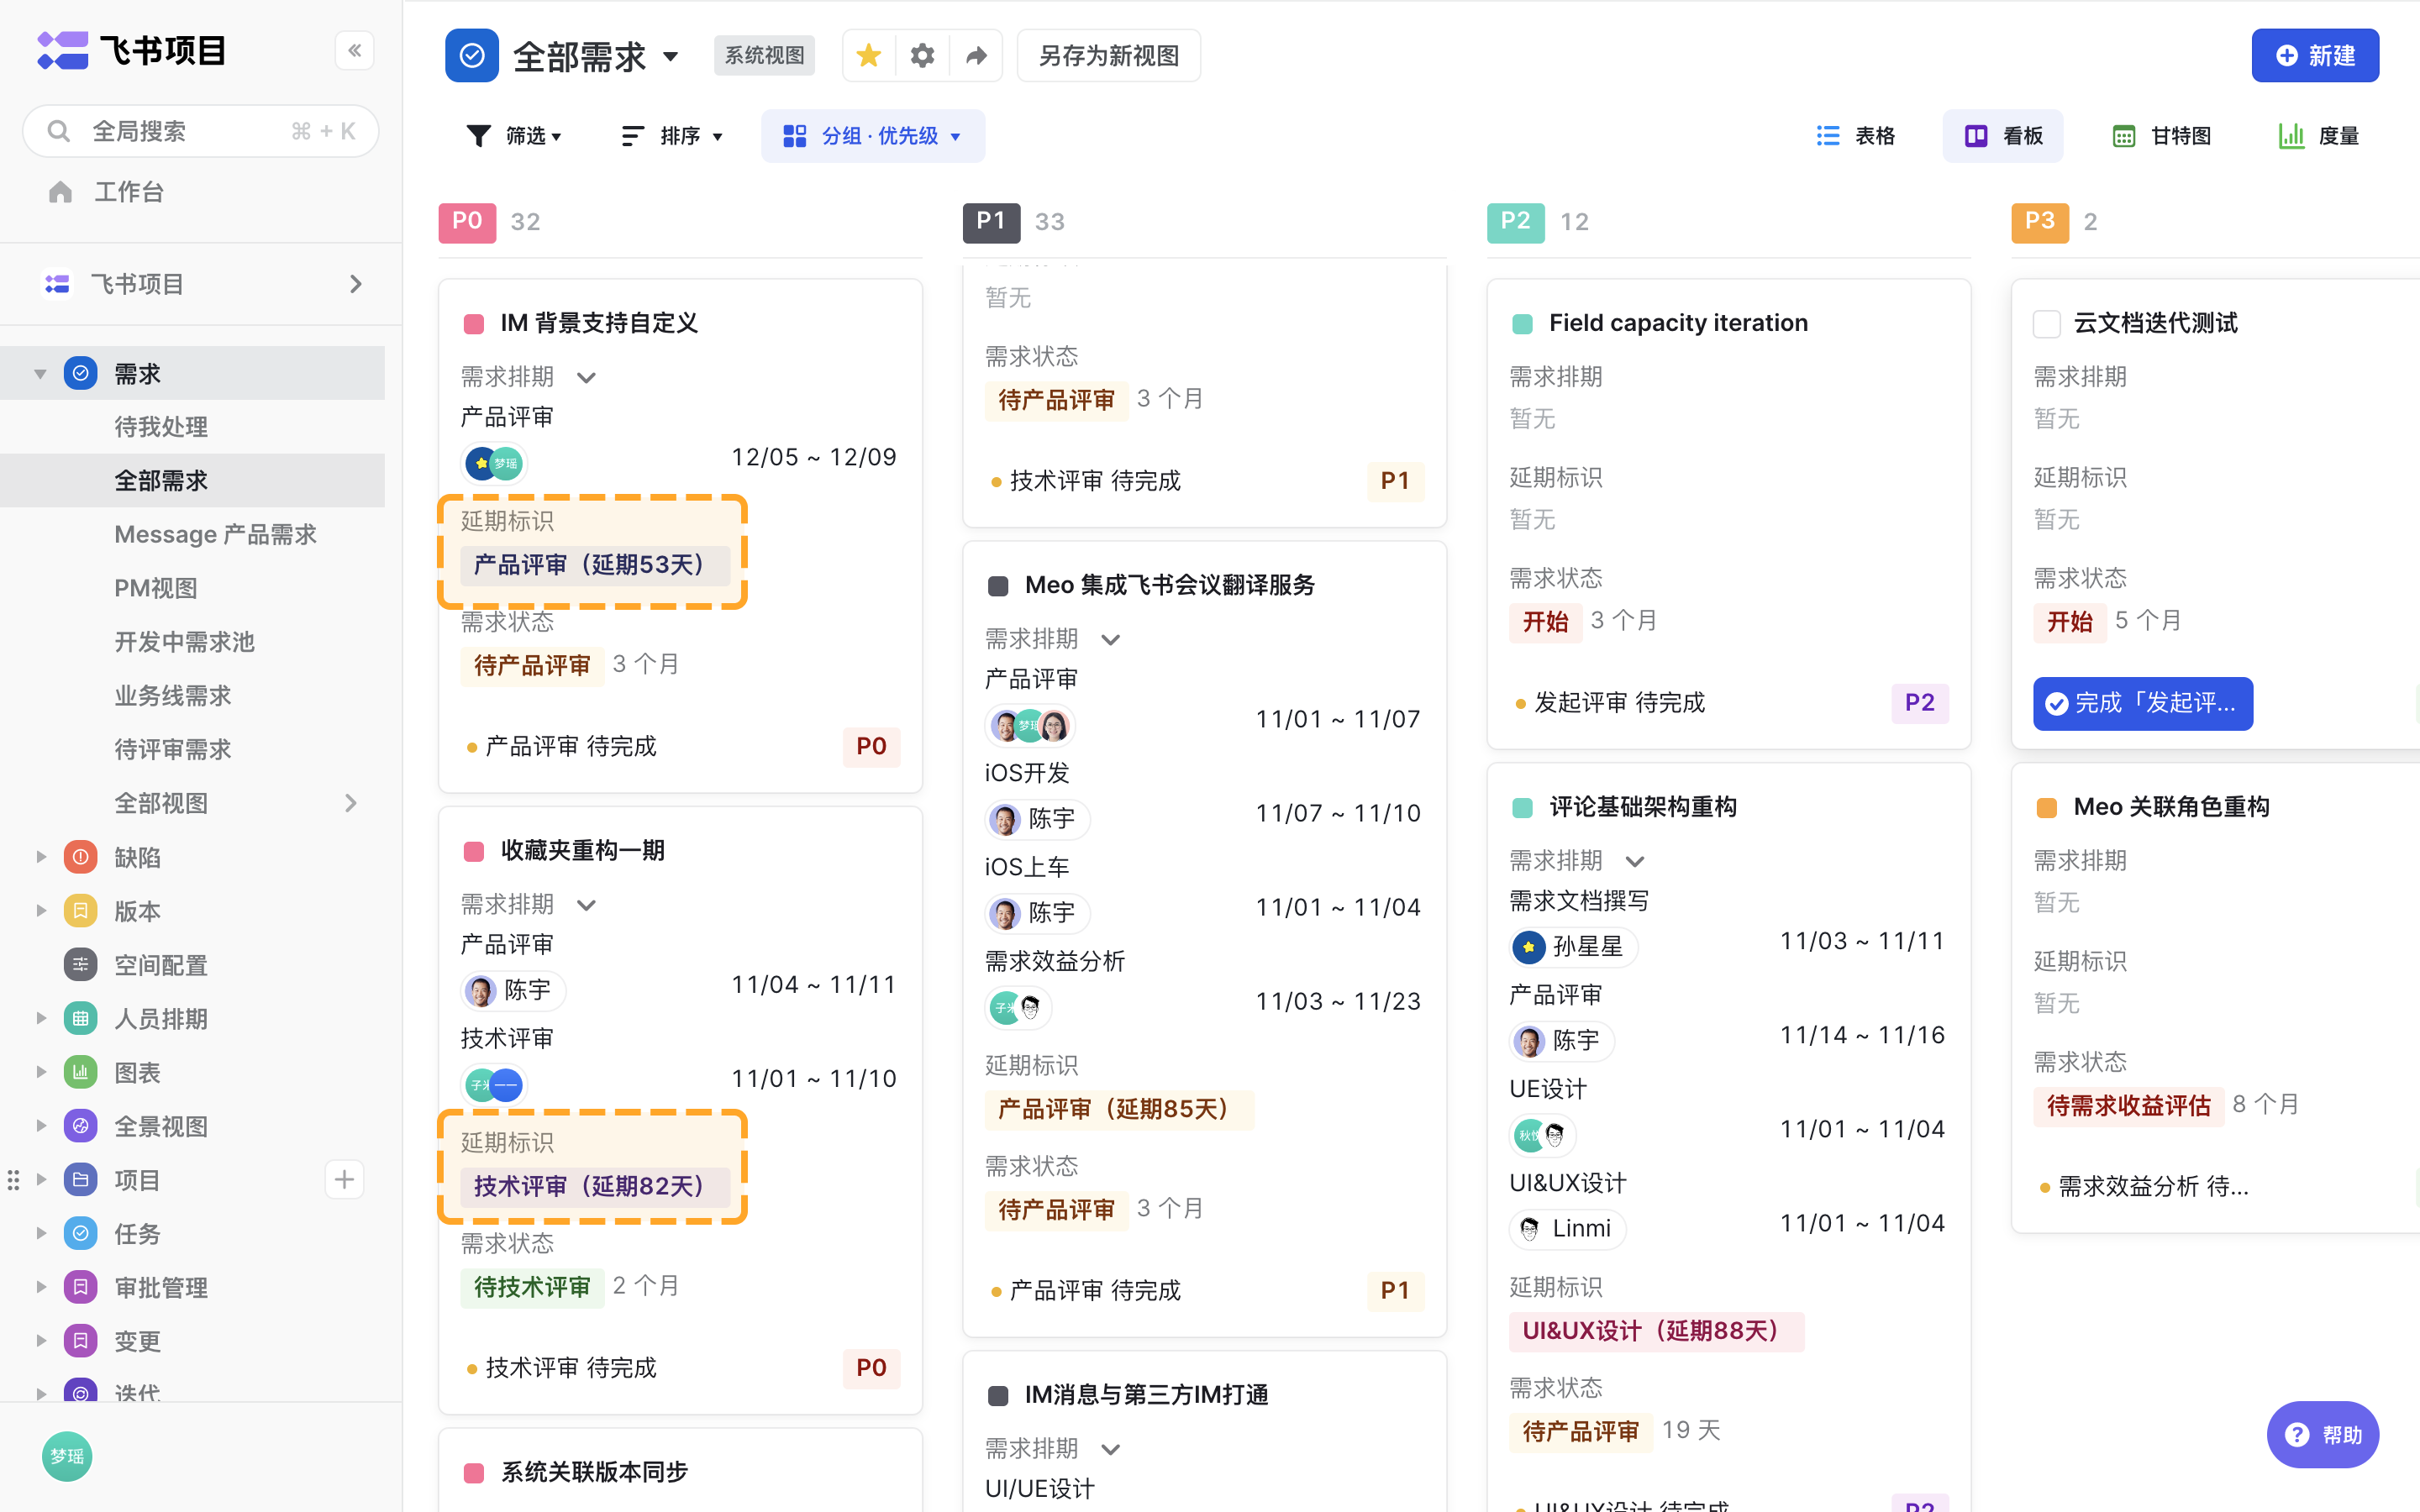Click the 飞书项目 space icon in sidebar
2420x1512 pixels.
point(57,284)
